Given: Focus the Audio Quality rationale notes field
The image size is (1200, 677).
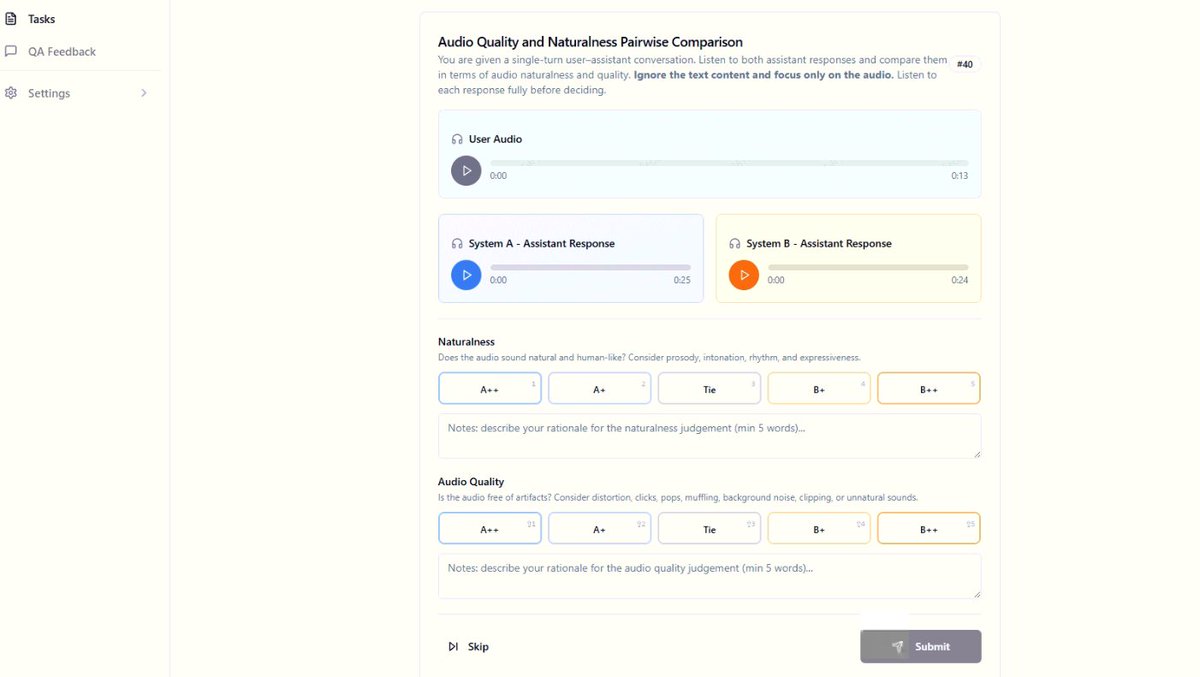Looking at the screenshot, I should click(x=709, y=576).
